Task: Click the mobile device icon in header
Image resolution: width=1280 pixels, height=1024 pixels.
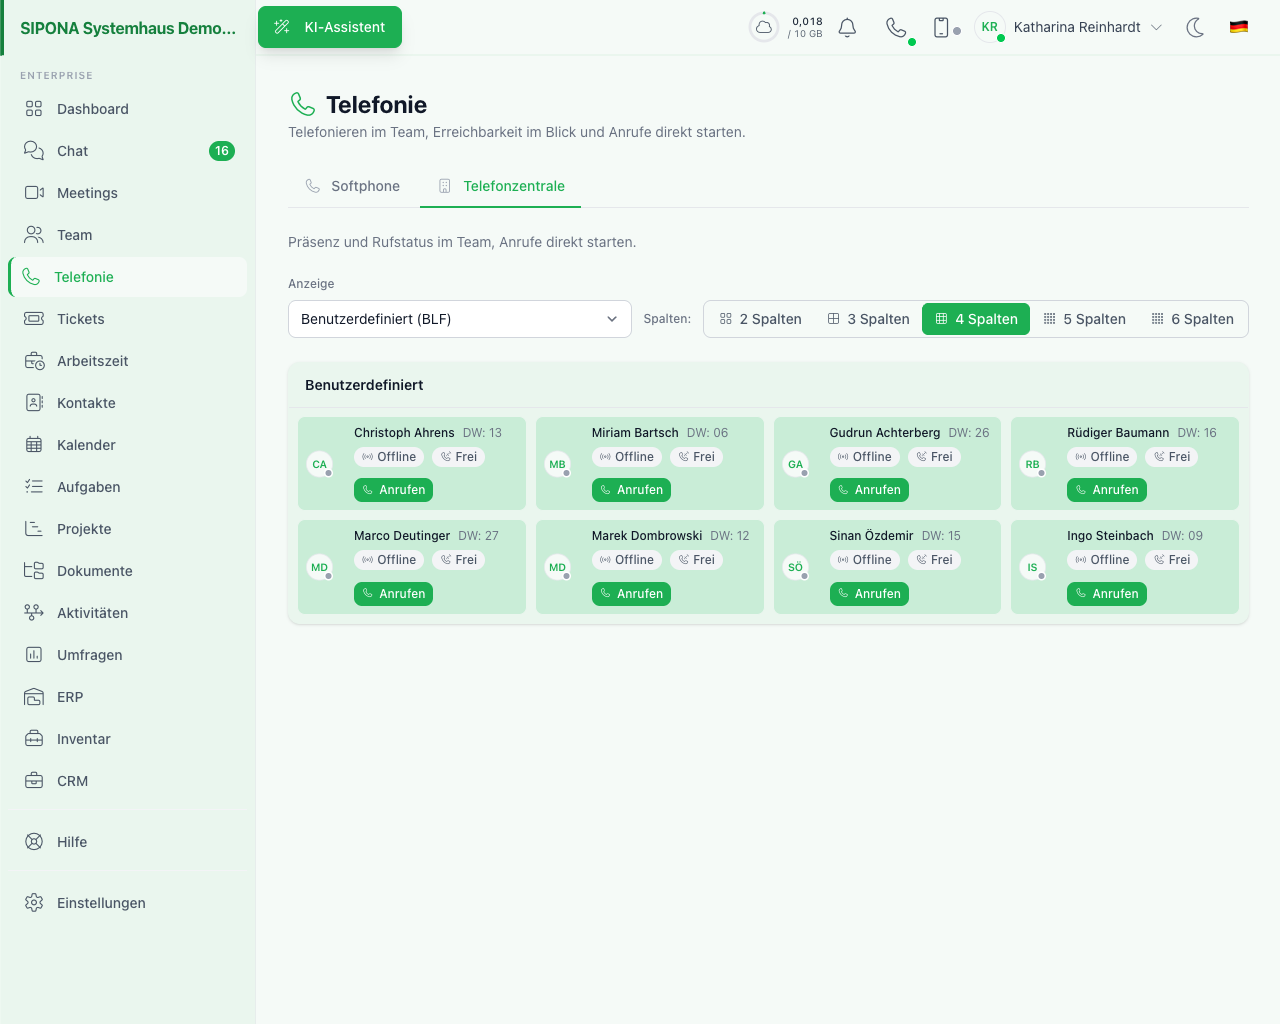Action: [942, 28]
